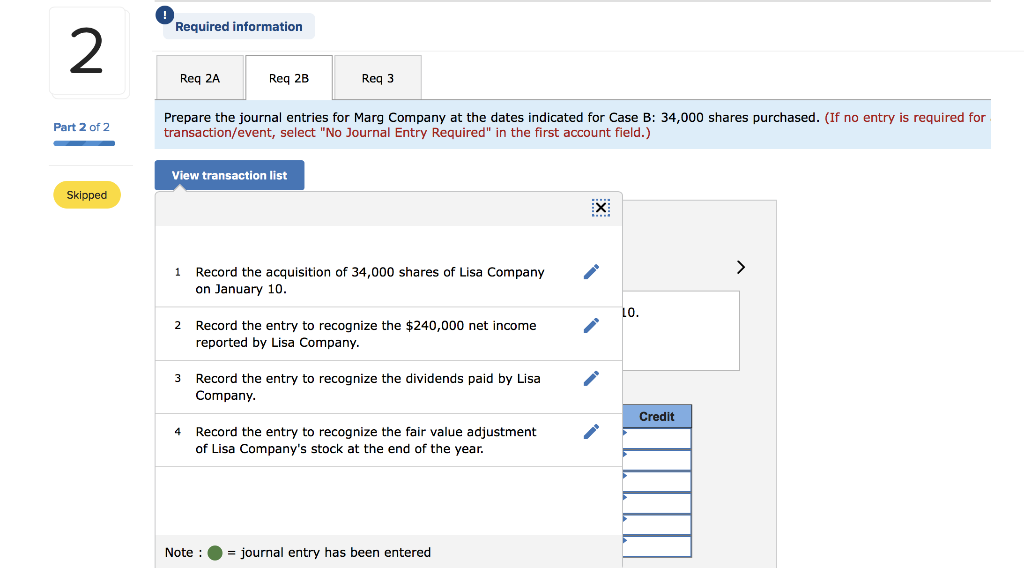Click the fourth Credit input cell
This screenshot has height=568, width=1024.
pos(657,503)
